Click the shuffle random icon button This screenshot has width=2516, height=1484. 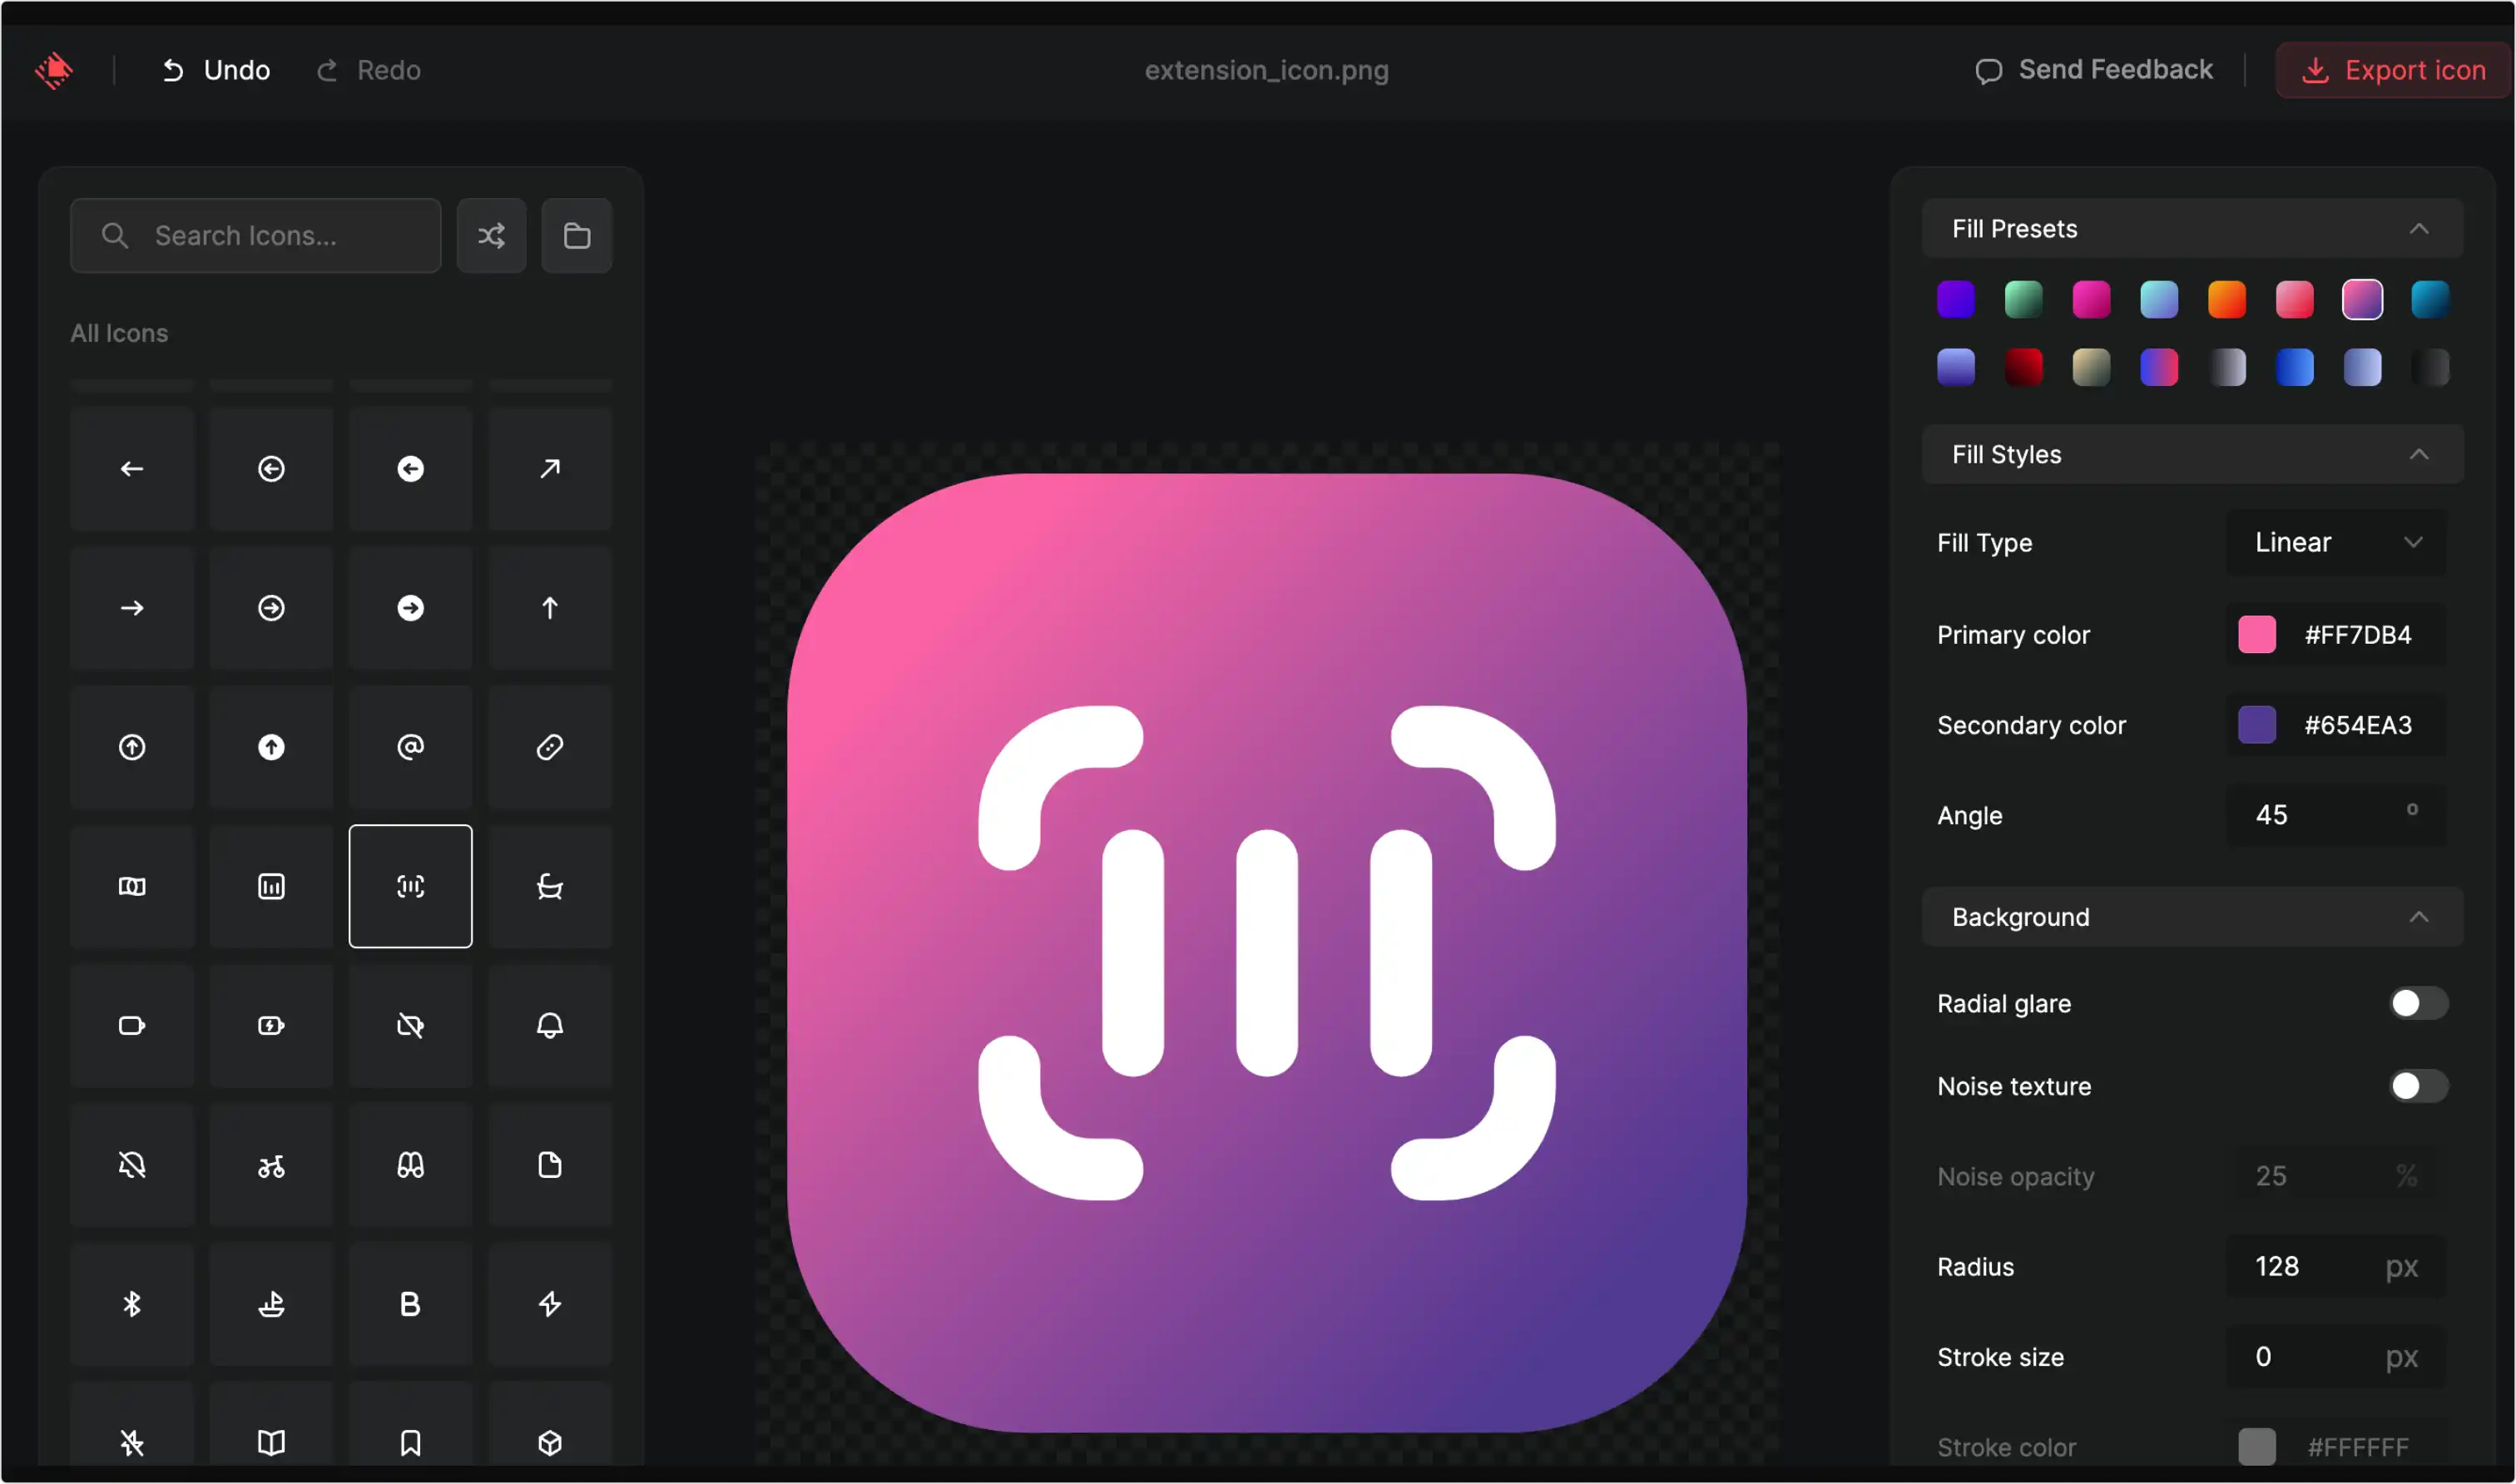(491, 236)
